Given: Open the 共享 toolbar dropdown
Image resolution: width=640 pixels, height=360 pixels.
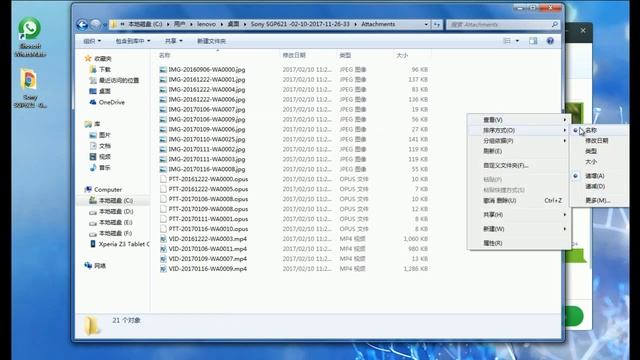Looking at the screenshot, I should click(173, 41).
